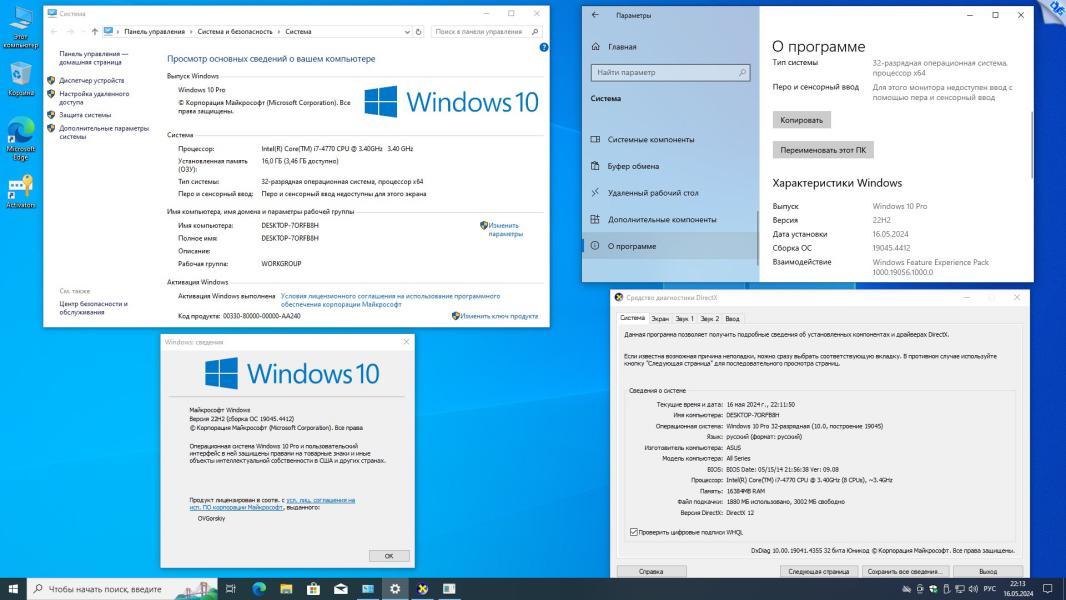
Task: Expand chevron after 'Панель управления' breadcrumb
Action: point(191,32)
